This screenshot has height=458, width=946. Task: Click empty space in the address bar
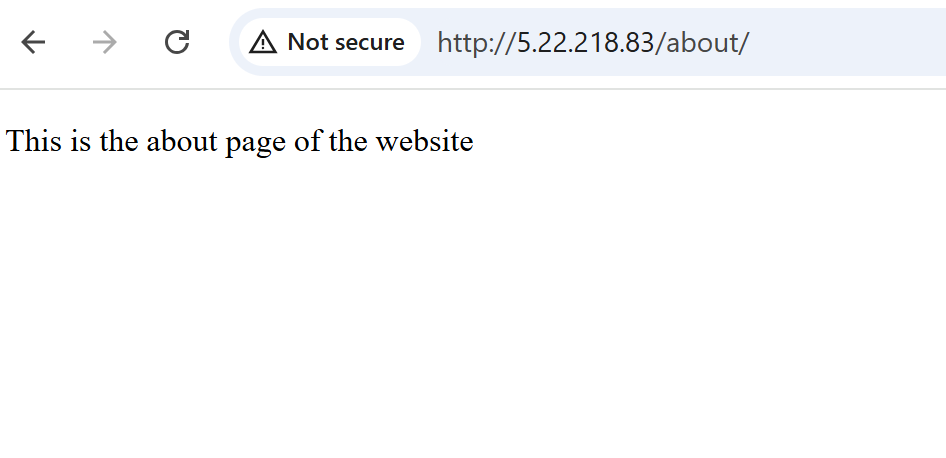845,42
